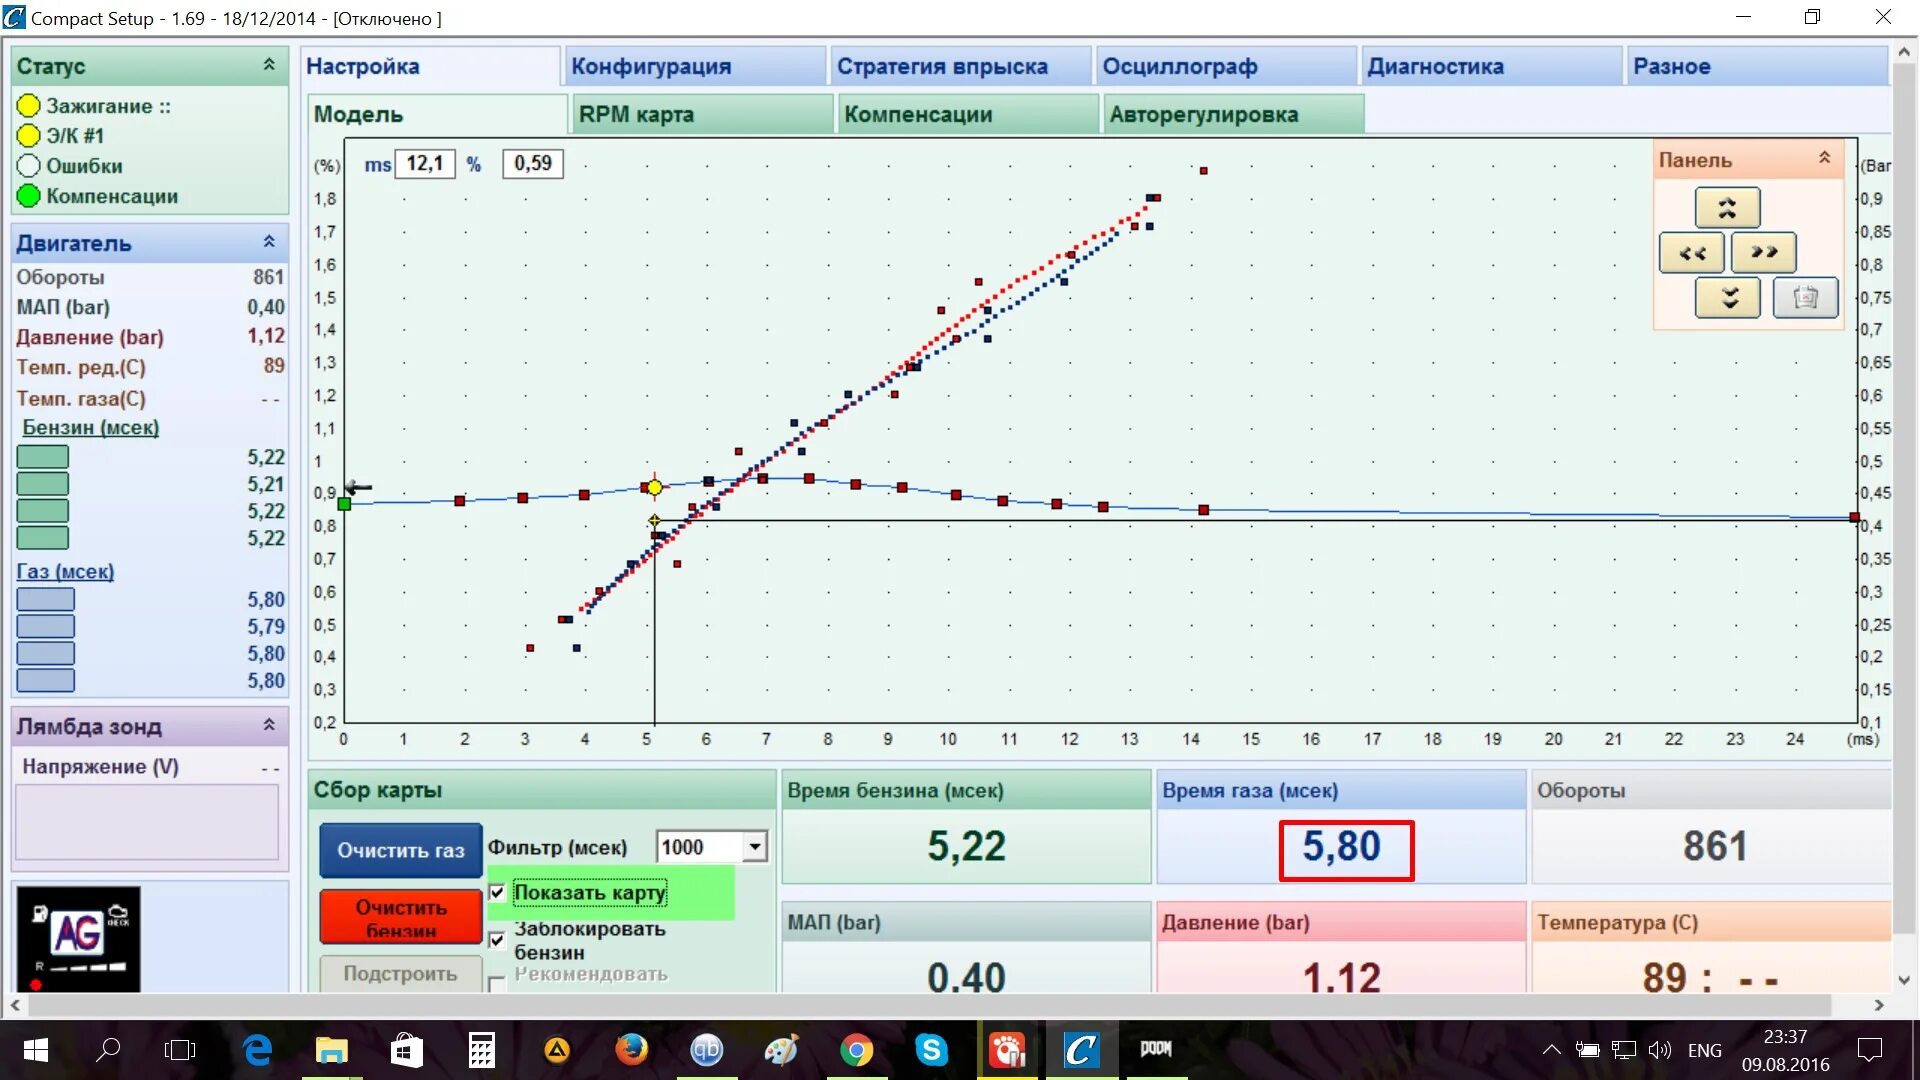Open the Фильтр (мсек) dropdown list
1920x1080 pixels.
[x=755, y=847]
